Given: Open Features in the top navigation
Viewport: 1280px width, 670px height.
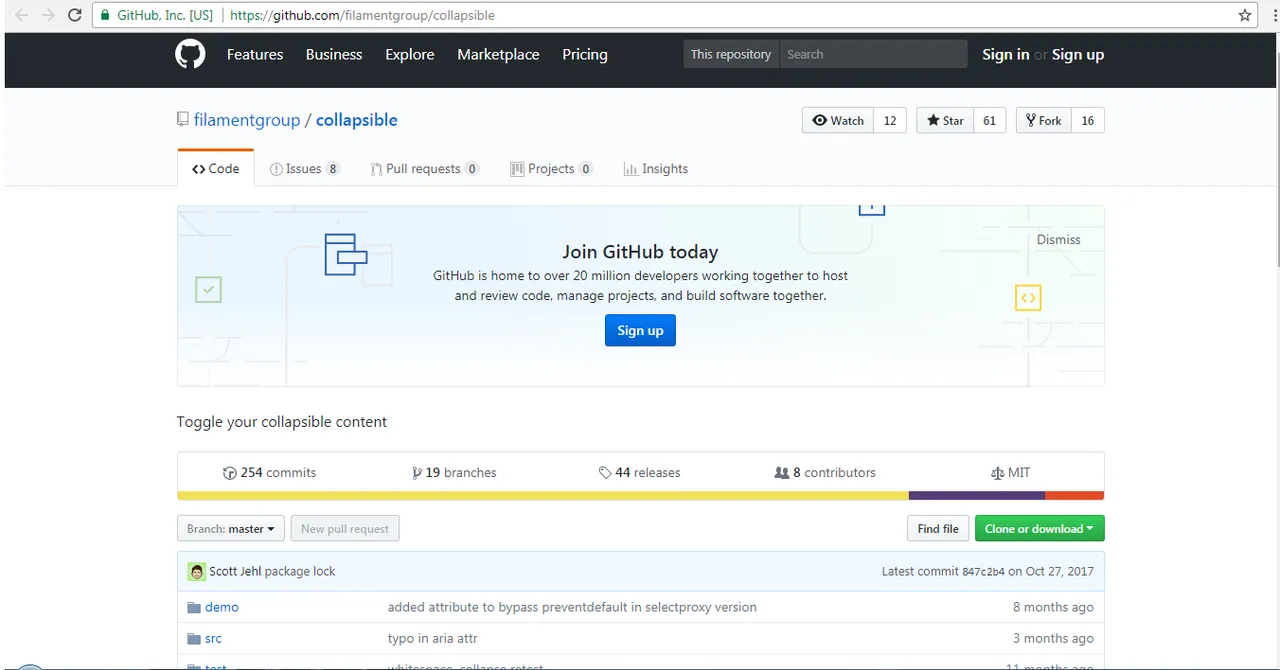Looking at the screenshot, I should tap(255, 54).
